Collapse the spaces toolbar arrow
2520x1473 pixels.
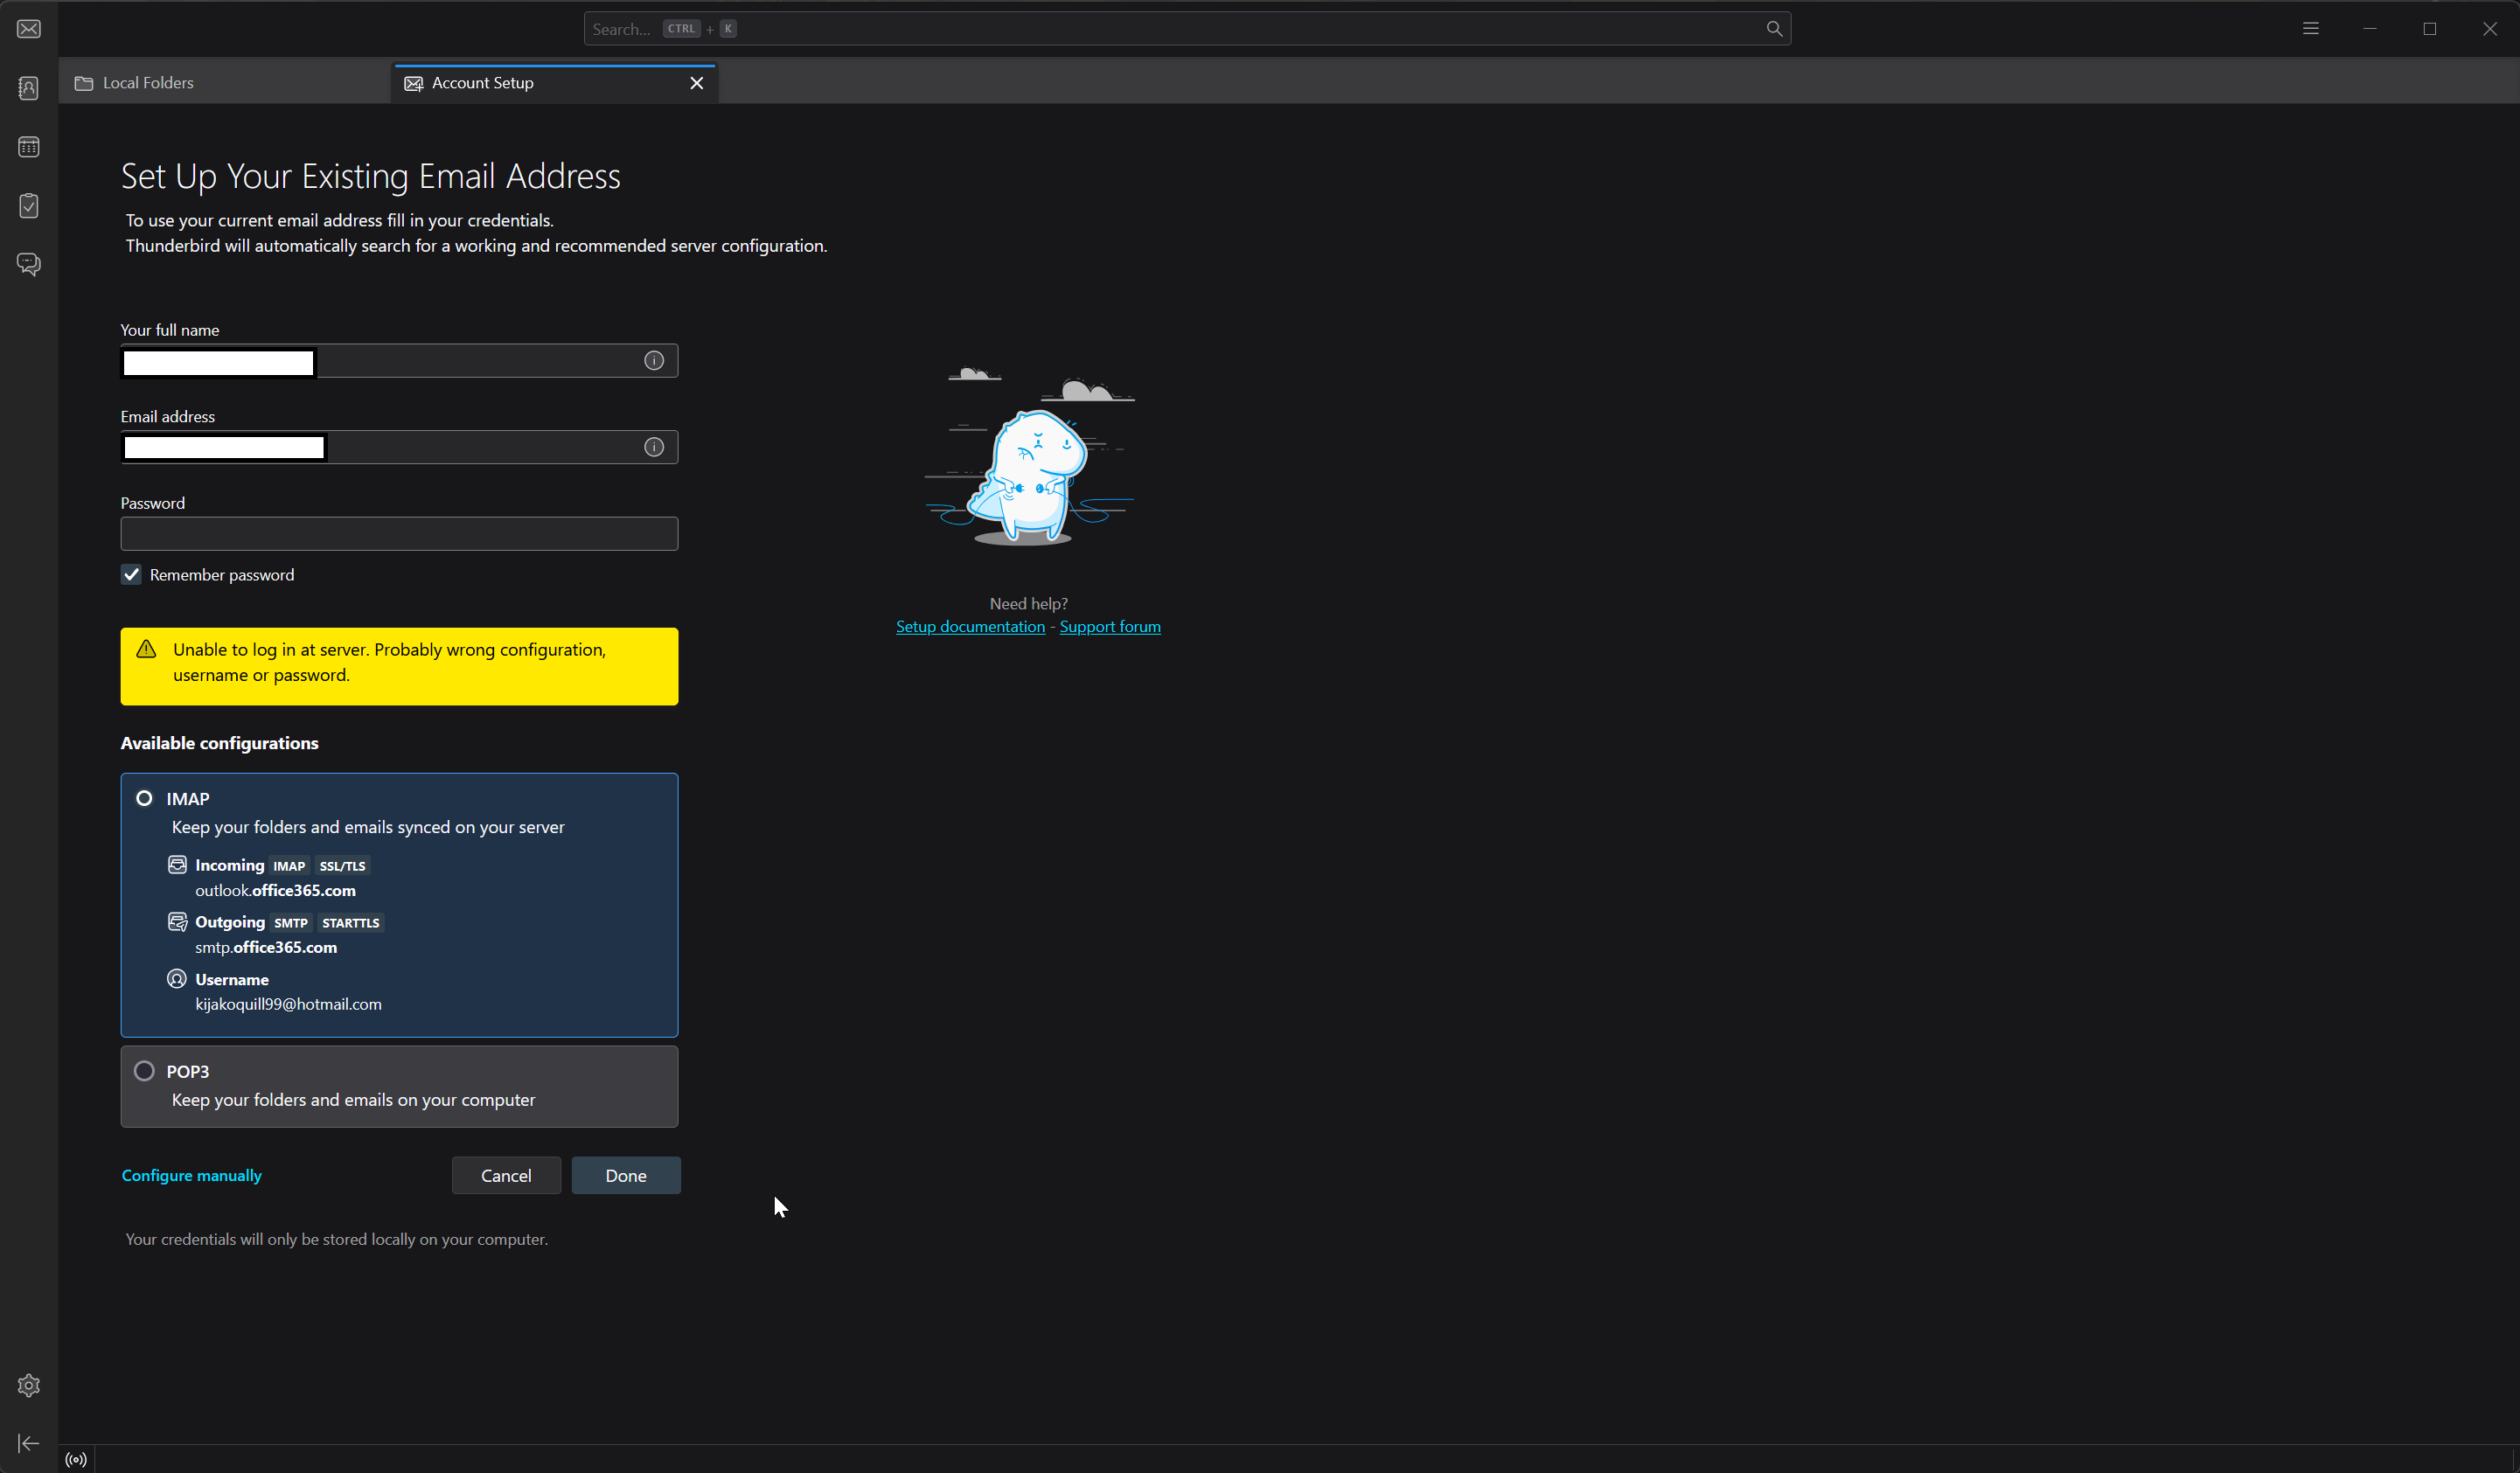[29, 1443]
